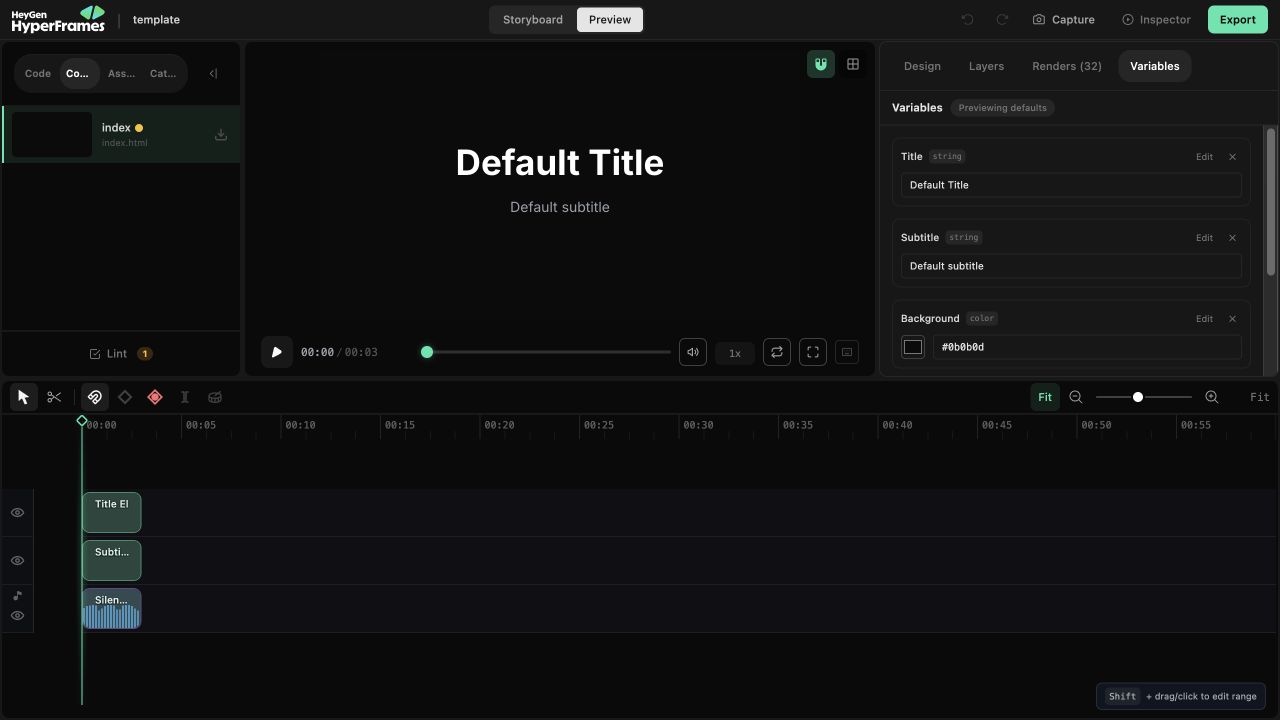Viewport: 1280px width, 720px height.
Task: Collapse the left sidebar panel
Action: 213,73
